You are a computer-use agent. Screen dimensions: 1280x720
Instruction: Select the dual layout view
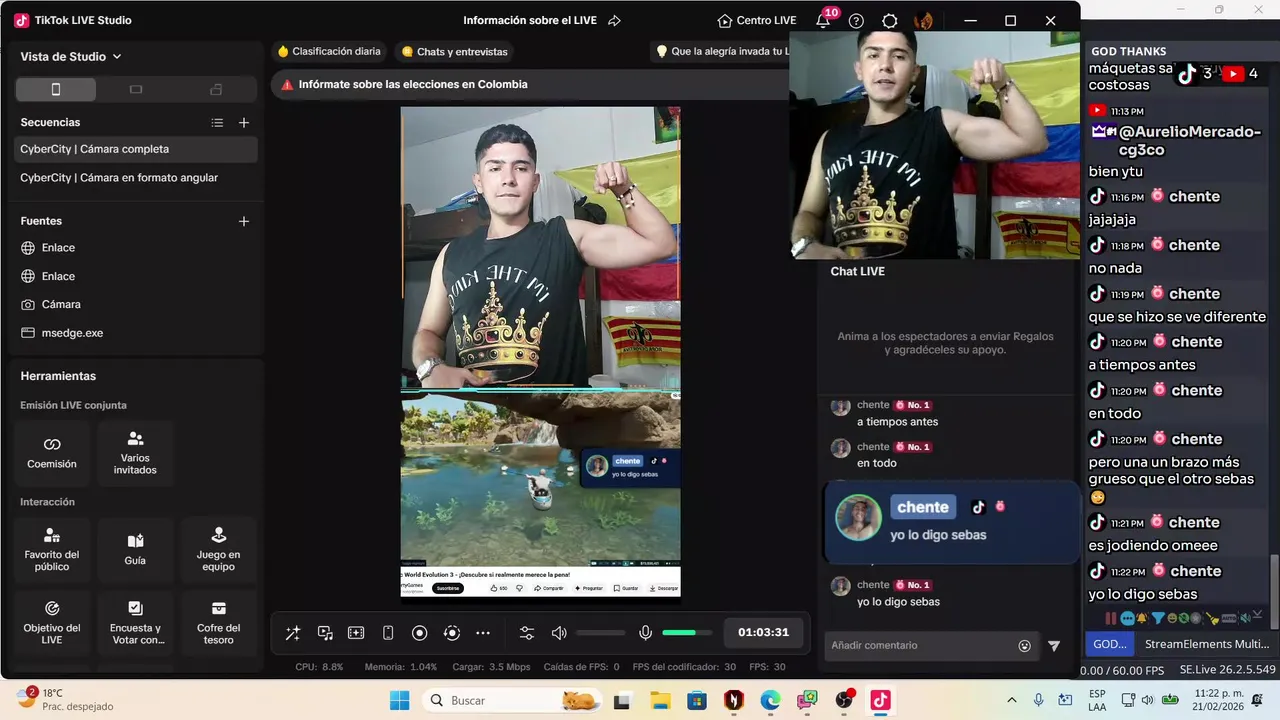216,89
